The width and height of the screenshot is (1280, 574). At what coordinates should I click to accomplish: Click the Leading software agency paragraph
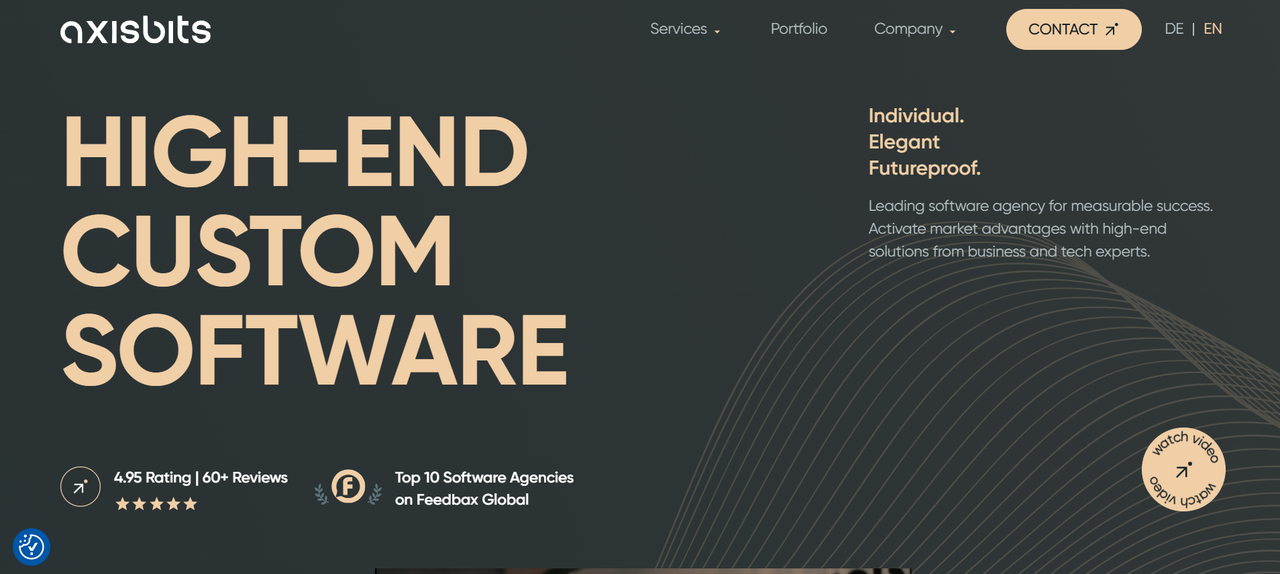click(1040, 229)
